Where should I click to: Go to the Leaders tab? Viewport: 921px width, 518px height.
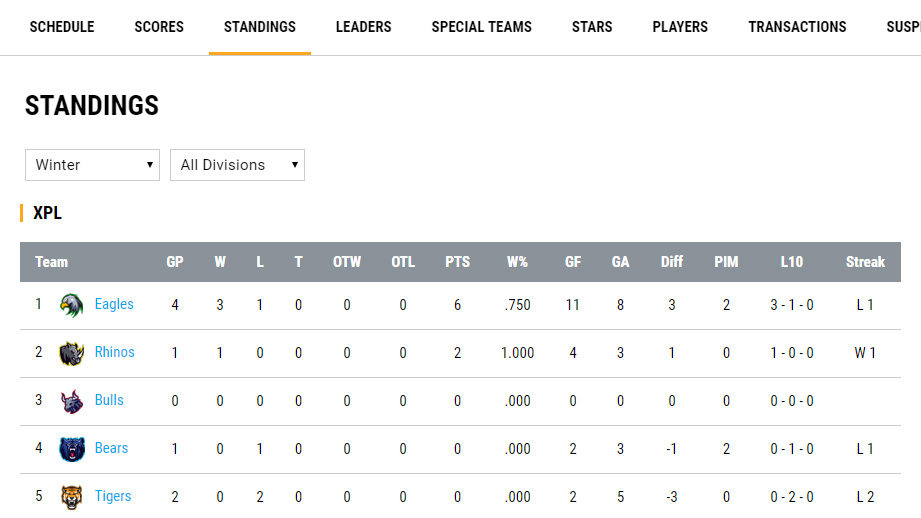tap(363, 27)
